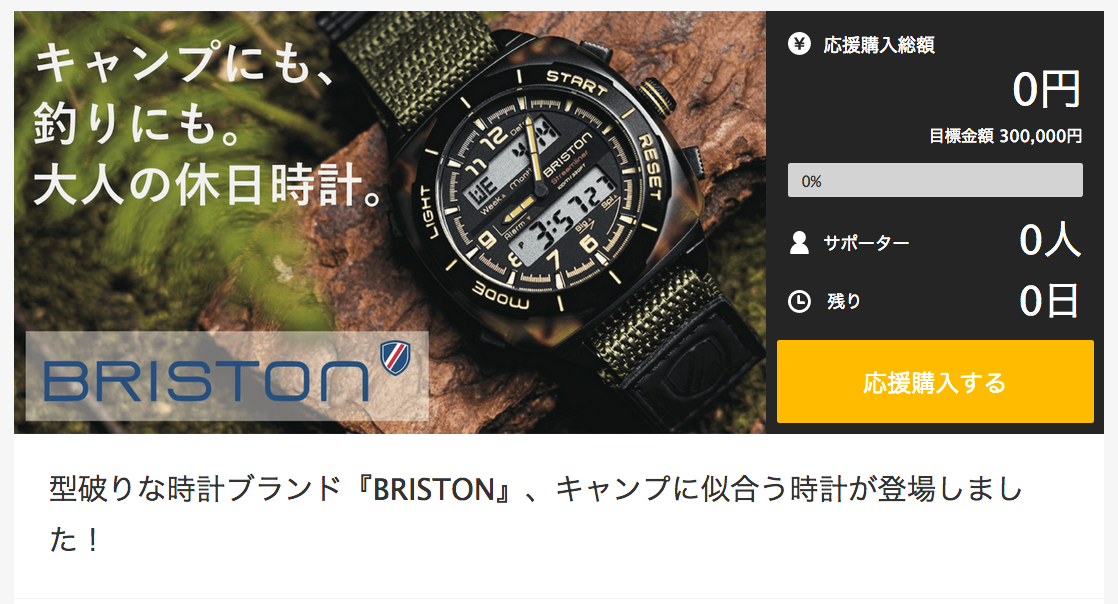Click the 0円 total amount figure
The height and width of the screenshot is (604, 1118).
[1046, 90]
